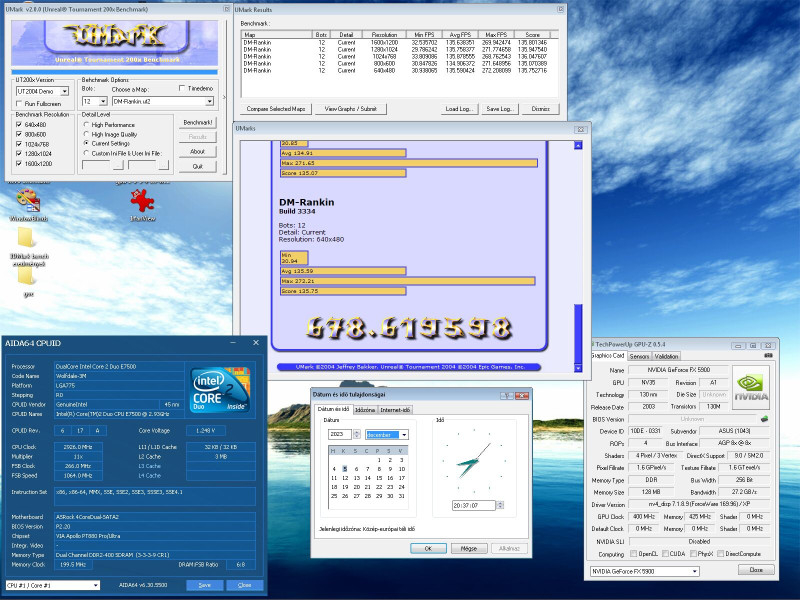Click OK in the date and time dialog
The height and width of the screenshot is (600, 800).
(x=428, y=548)
